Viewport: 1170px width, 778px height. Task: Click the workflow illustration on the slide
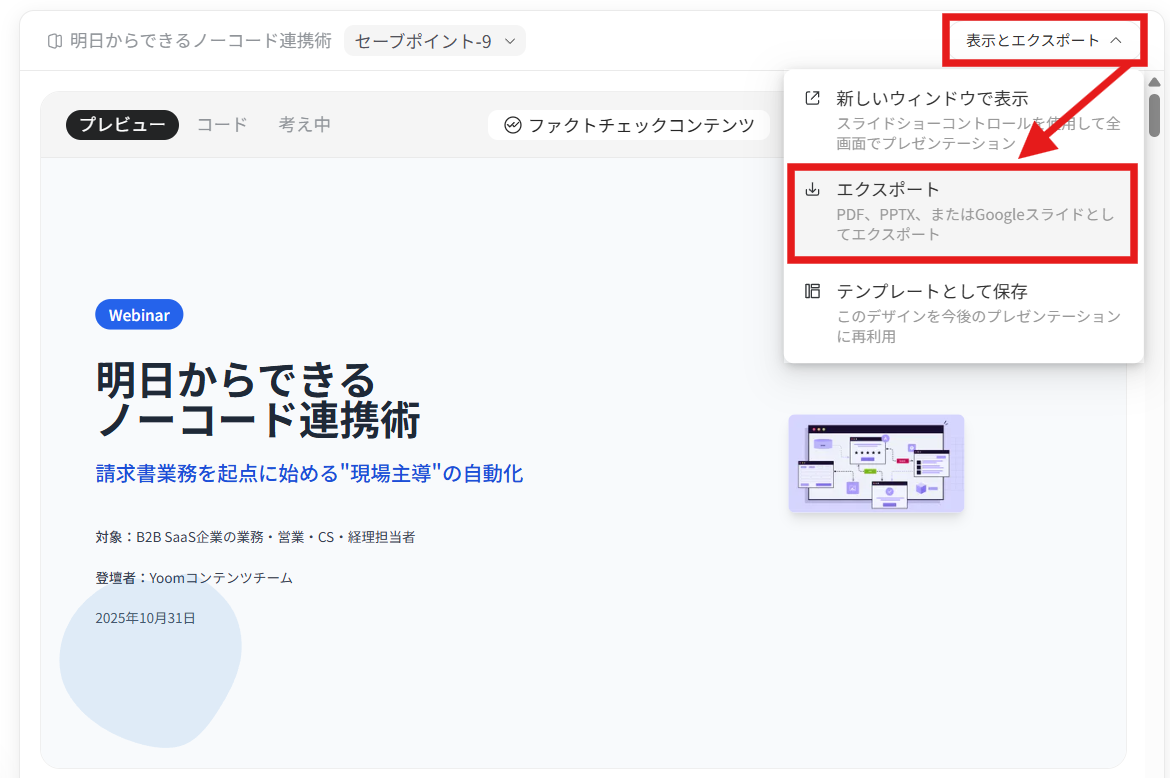point(876,463)
